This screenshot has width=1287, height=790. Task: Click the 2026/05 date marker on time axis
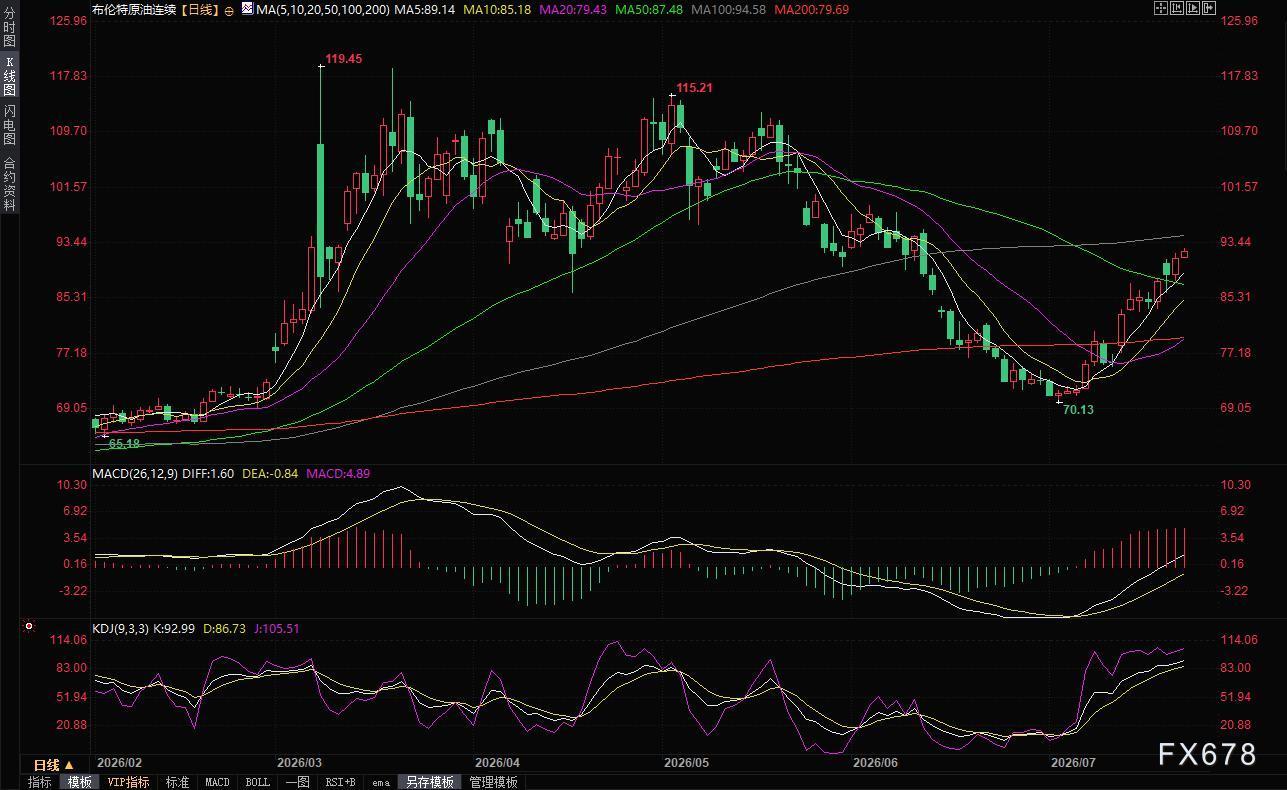[x=687, y=762]
